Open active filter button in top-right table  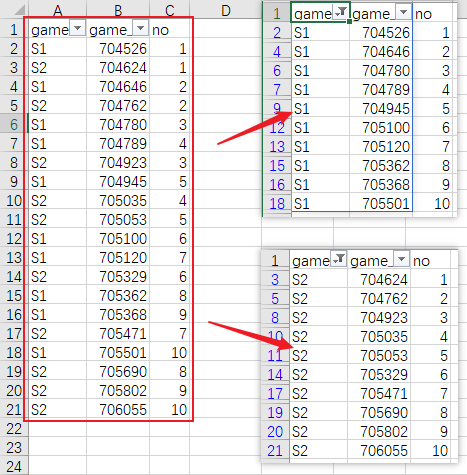click(x=341, y=12)
